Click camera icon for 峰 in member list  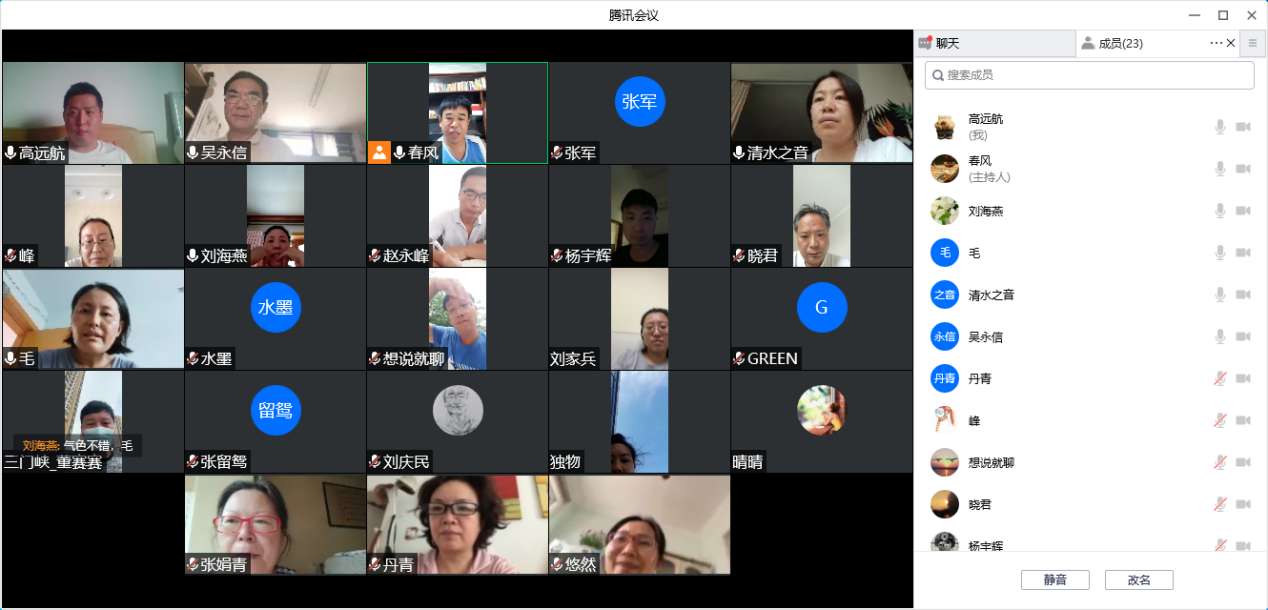1243,421
